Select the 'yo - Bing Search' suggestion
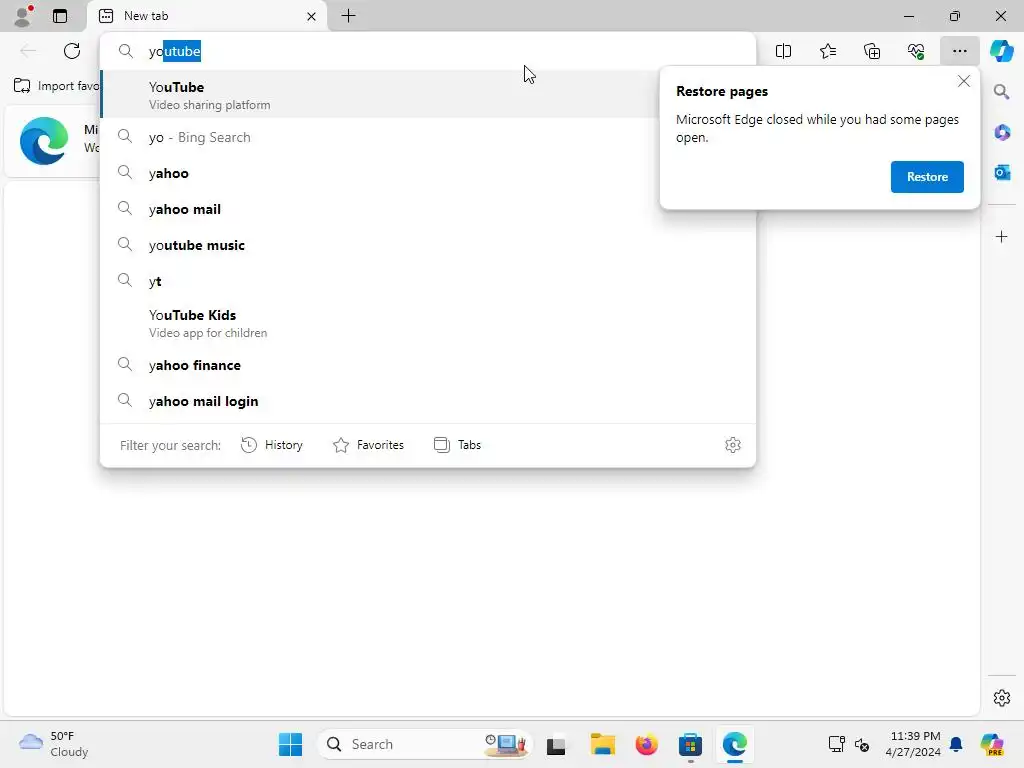The width and height of the screenshot is (1024, 768). click(428, 137)
